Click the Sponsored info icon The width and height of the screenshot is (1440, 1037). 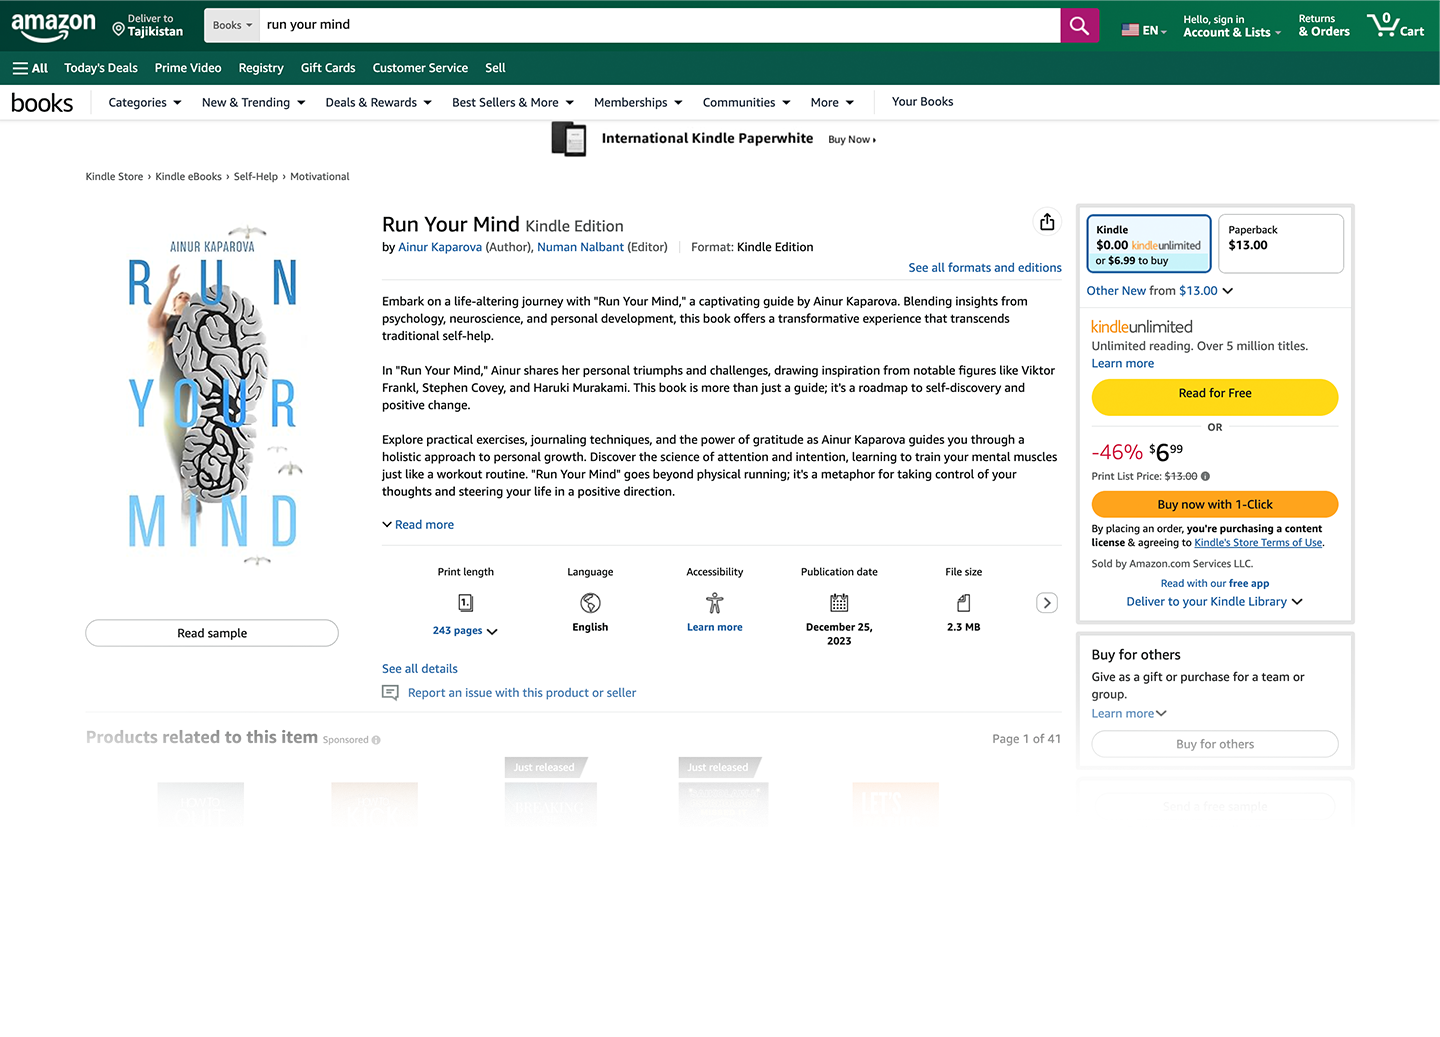click(376, 740)
